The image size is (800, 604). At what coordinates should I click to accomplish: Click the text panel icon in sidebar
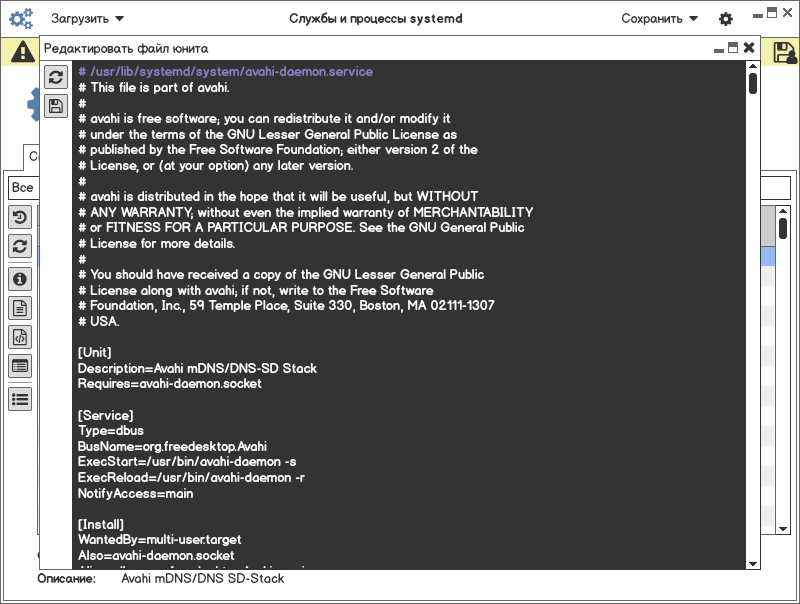tap(20, 366)
